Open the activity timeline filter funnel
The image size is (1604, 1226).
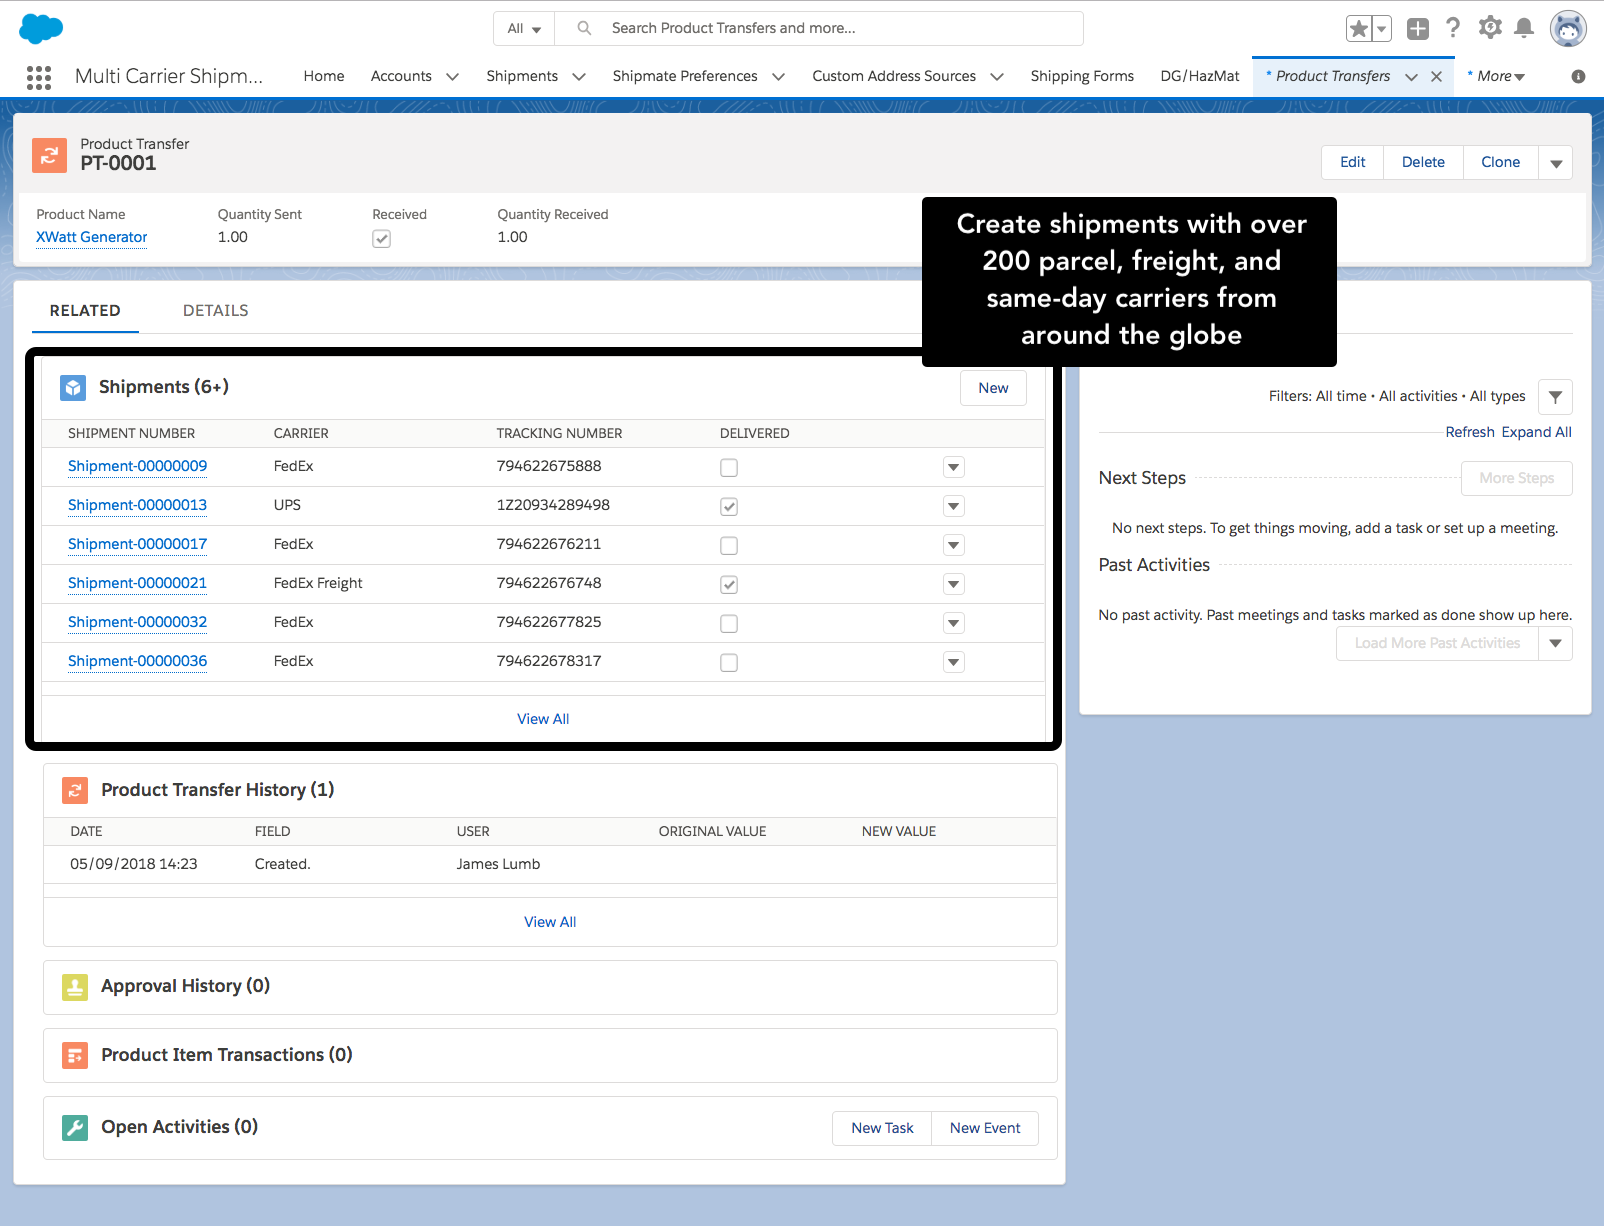(x=1555, y=396)
